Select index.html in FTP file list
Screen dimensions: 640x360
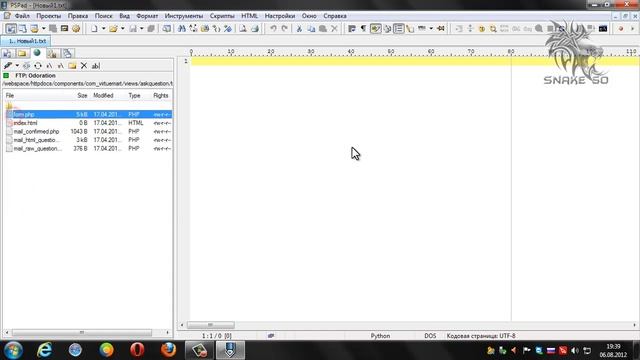(88, 123)
